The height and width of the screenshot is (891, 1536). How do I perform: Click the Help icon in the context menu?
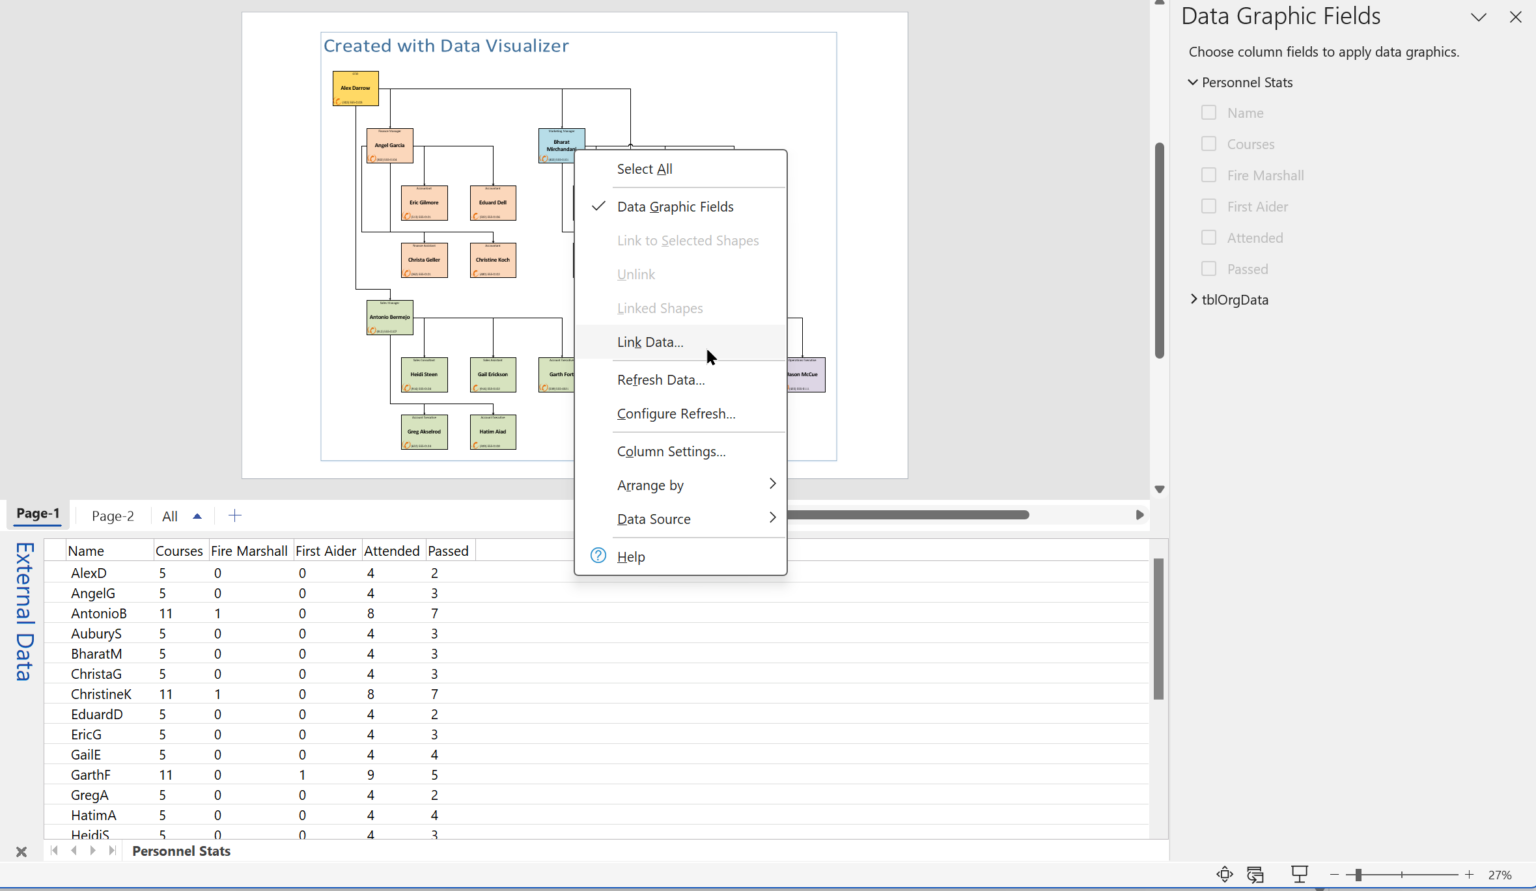tap(597, 556)
